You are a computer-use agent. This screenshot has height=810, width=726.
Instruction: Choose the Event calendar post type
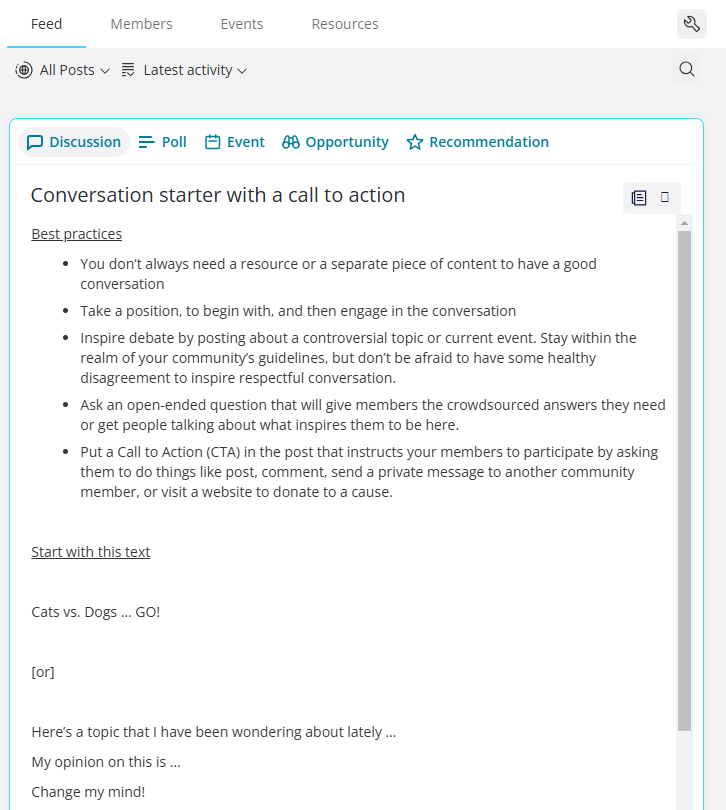235,142
